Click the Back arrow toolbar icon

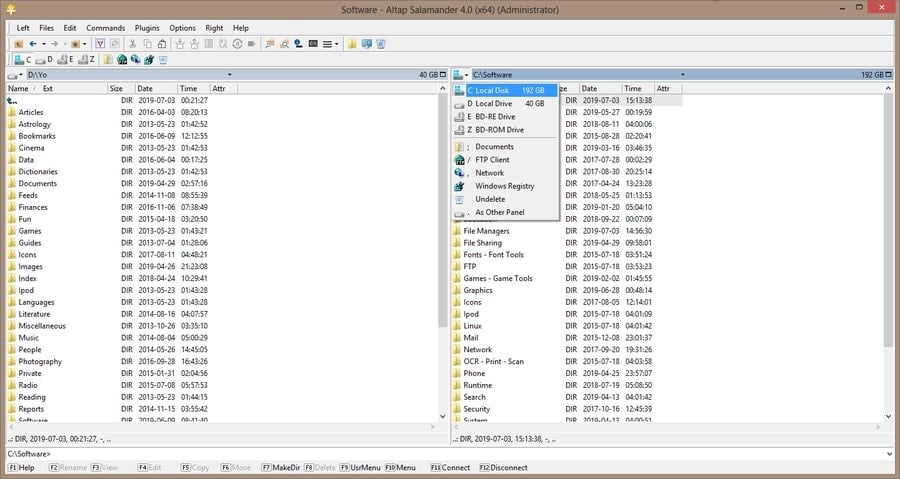pyautogui.click(x=33, y=44)
